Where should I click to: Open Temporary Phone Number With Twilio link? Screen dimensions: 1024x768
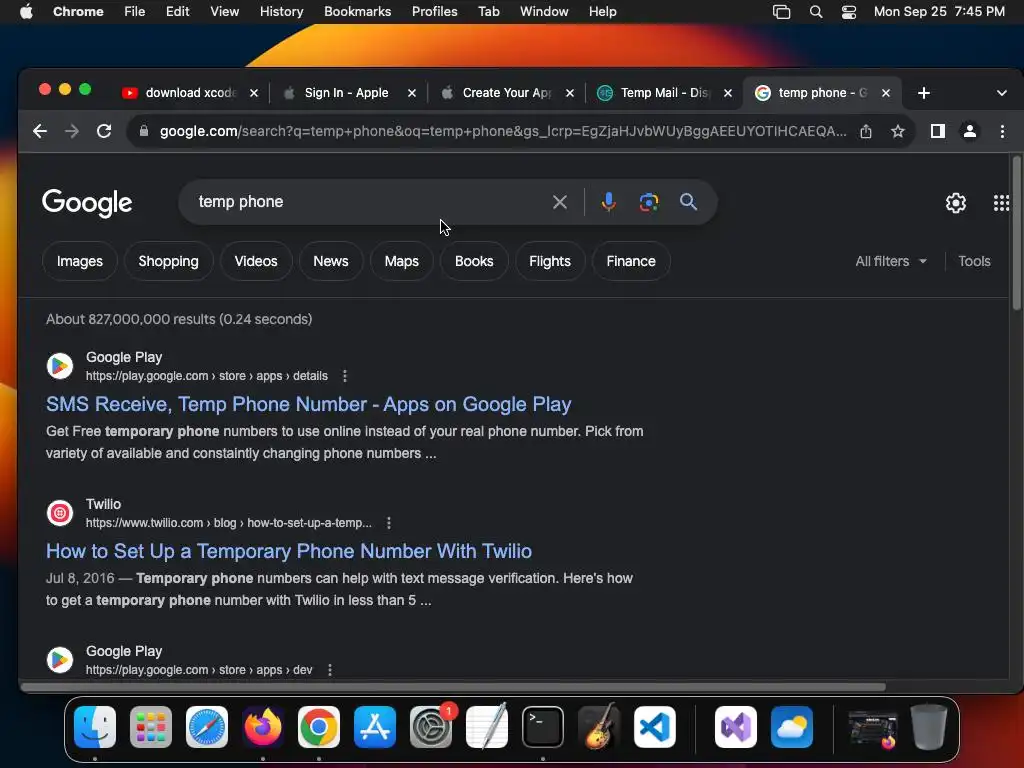tap(289, 551)
